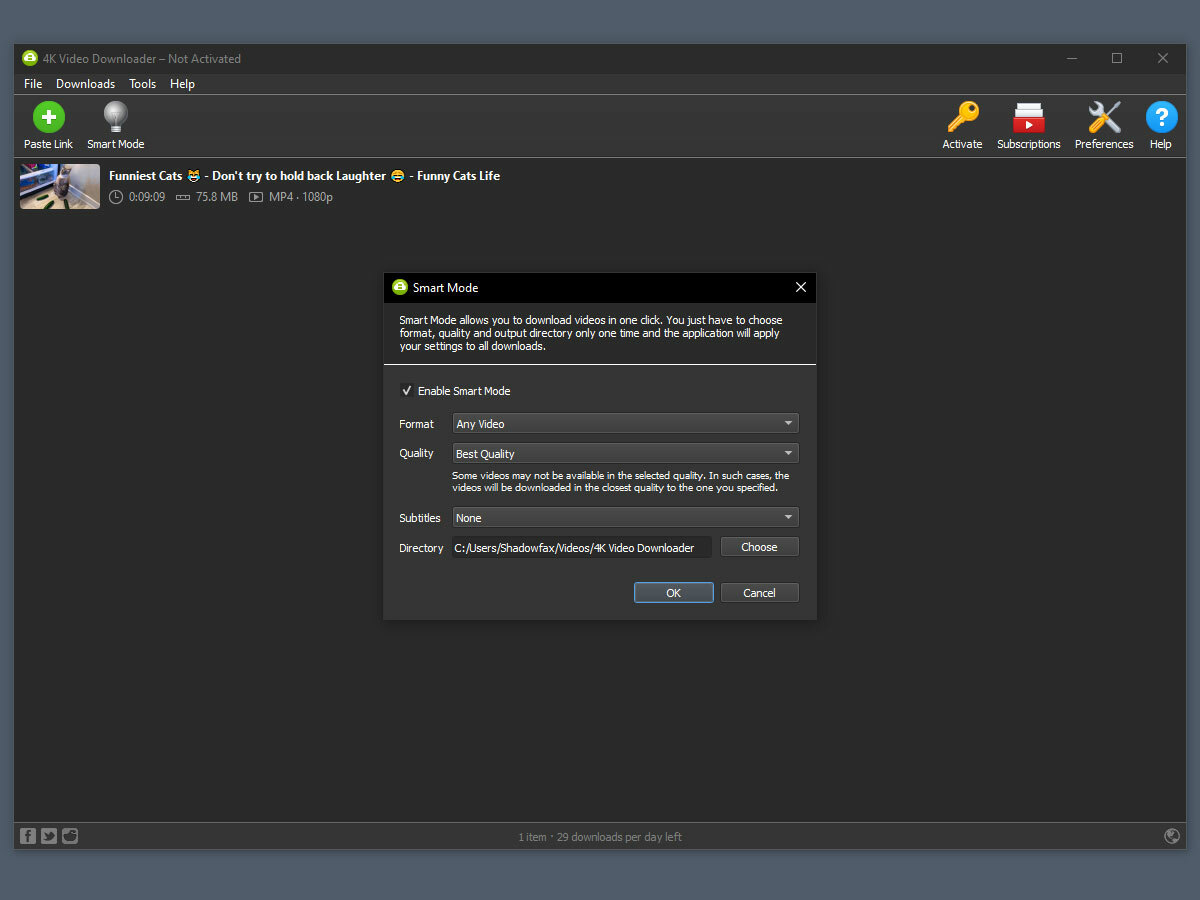Click the '29 downloads per day left' status text

pyautogui.click(x=619, y=837)
